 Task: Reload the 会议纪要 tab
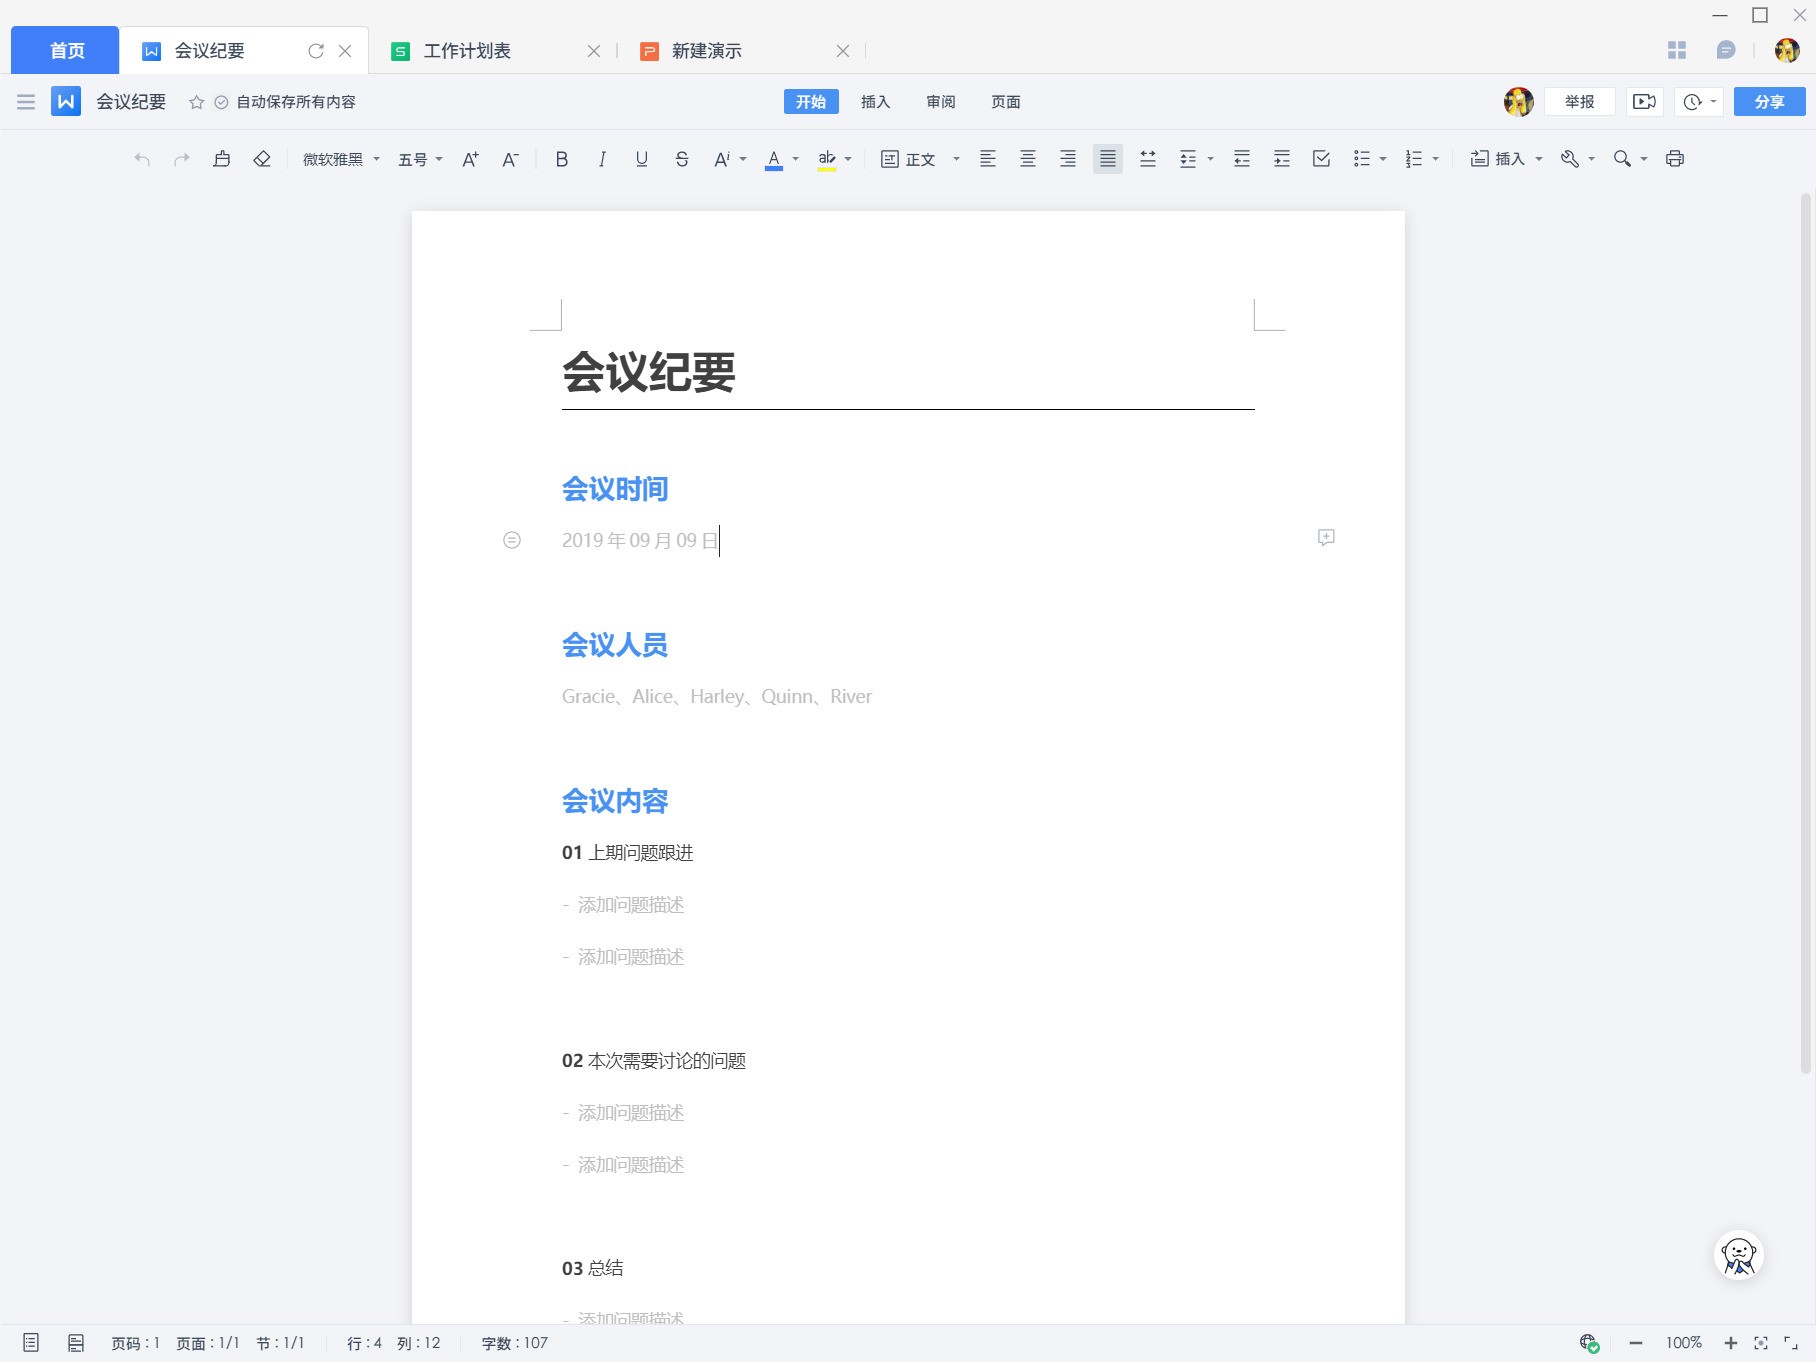click(316, 51)
